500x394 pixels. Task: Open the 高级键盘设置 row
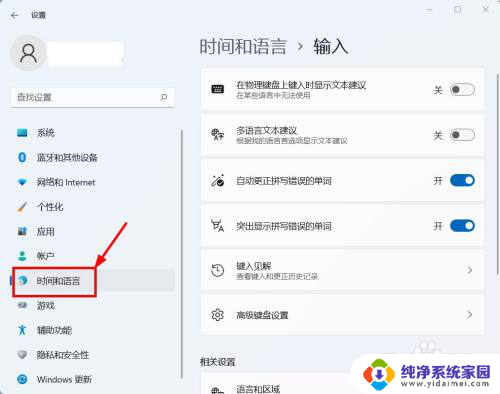tap(342, 315)
